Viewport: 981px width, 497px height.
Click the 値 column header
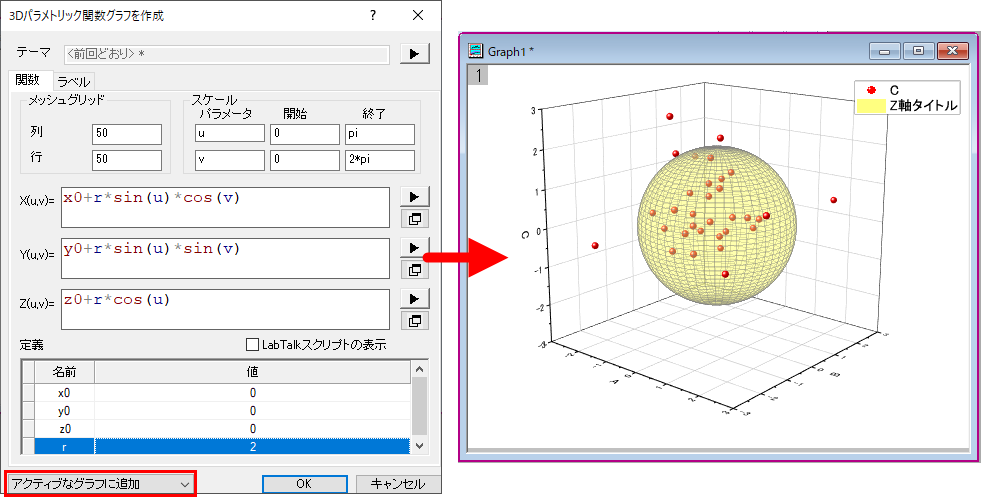pos(253,372)
